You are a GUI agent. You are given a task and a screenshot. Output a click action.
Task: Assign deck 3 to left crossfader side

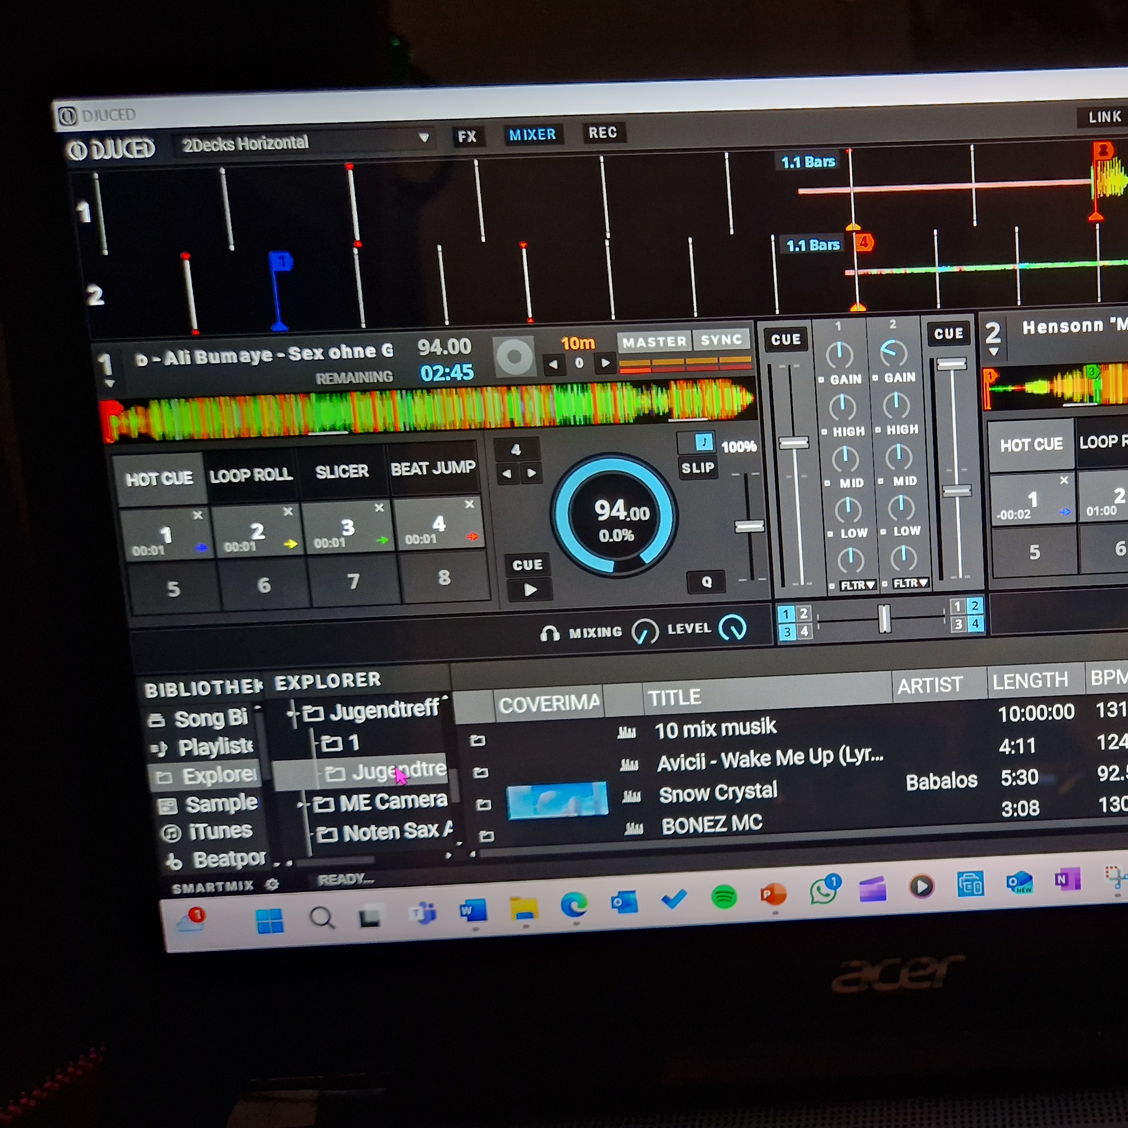point(786,632)
